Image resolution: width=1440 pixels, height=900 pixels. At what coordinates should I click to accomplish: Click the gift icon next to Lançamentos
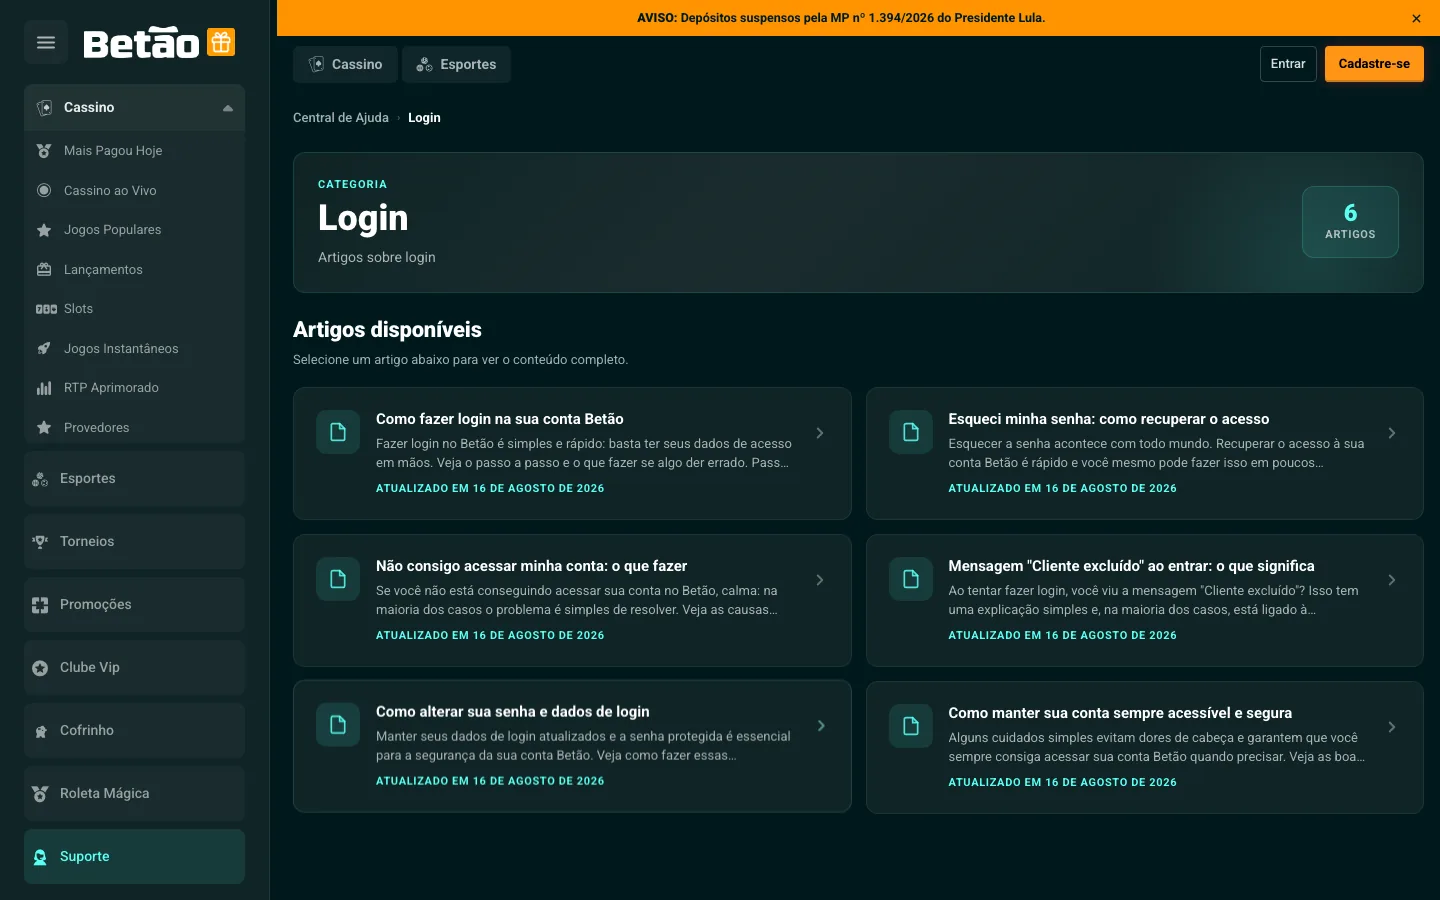(44, 269)
